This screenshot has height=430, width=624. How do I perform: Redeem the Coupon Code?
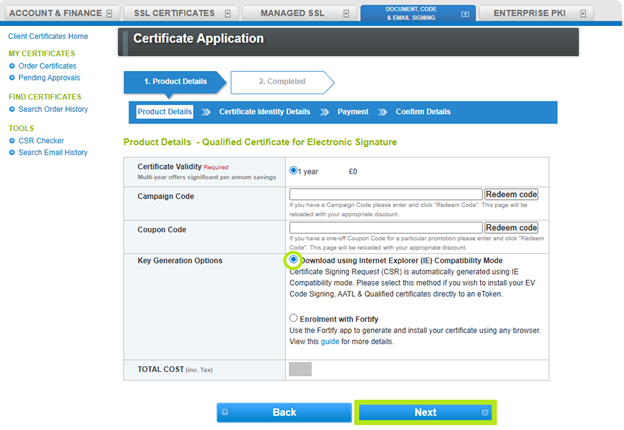tap(511, 228)
